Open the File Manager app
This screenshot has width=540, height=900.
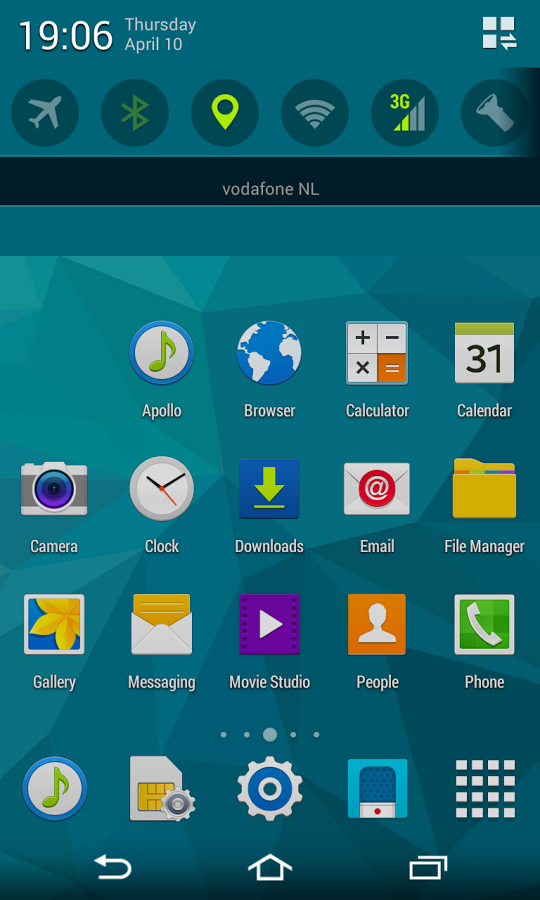pyautogui.click(x=484, y=488)
